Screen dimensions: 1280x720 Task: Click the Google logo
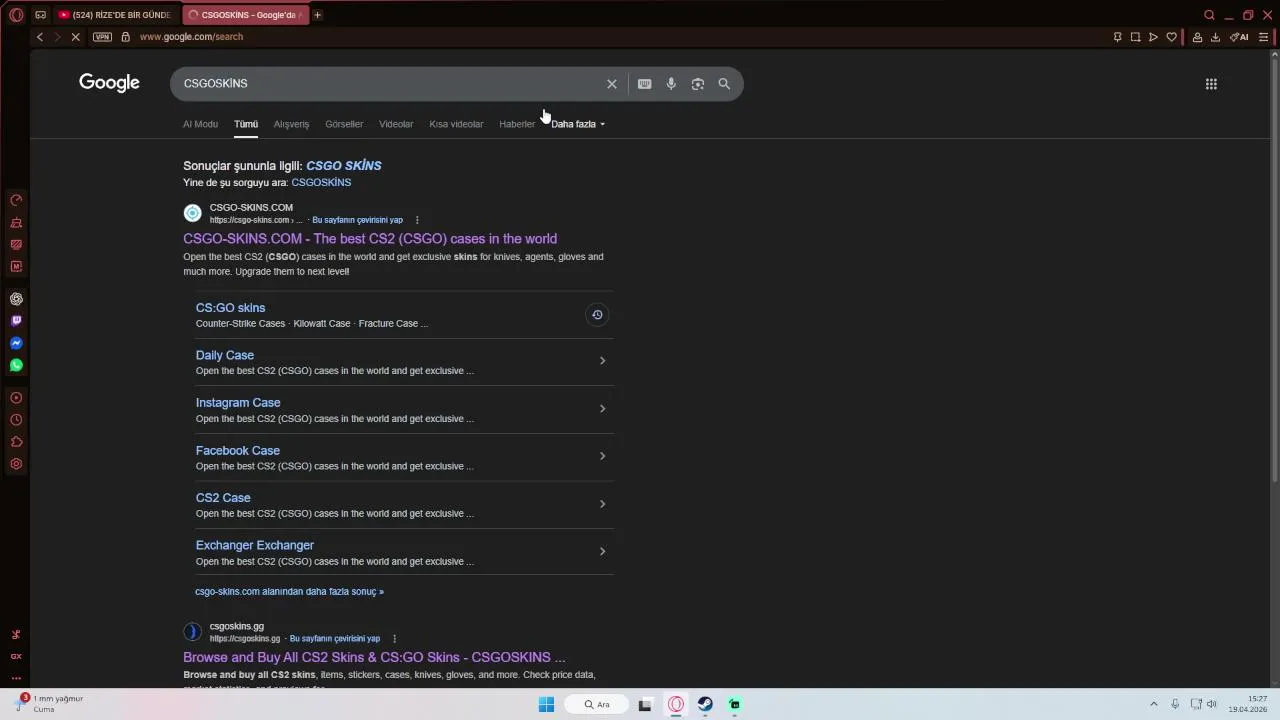tap(109, 83)
